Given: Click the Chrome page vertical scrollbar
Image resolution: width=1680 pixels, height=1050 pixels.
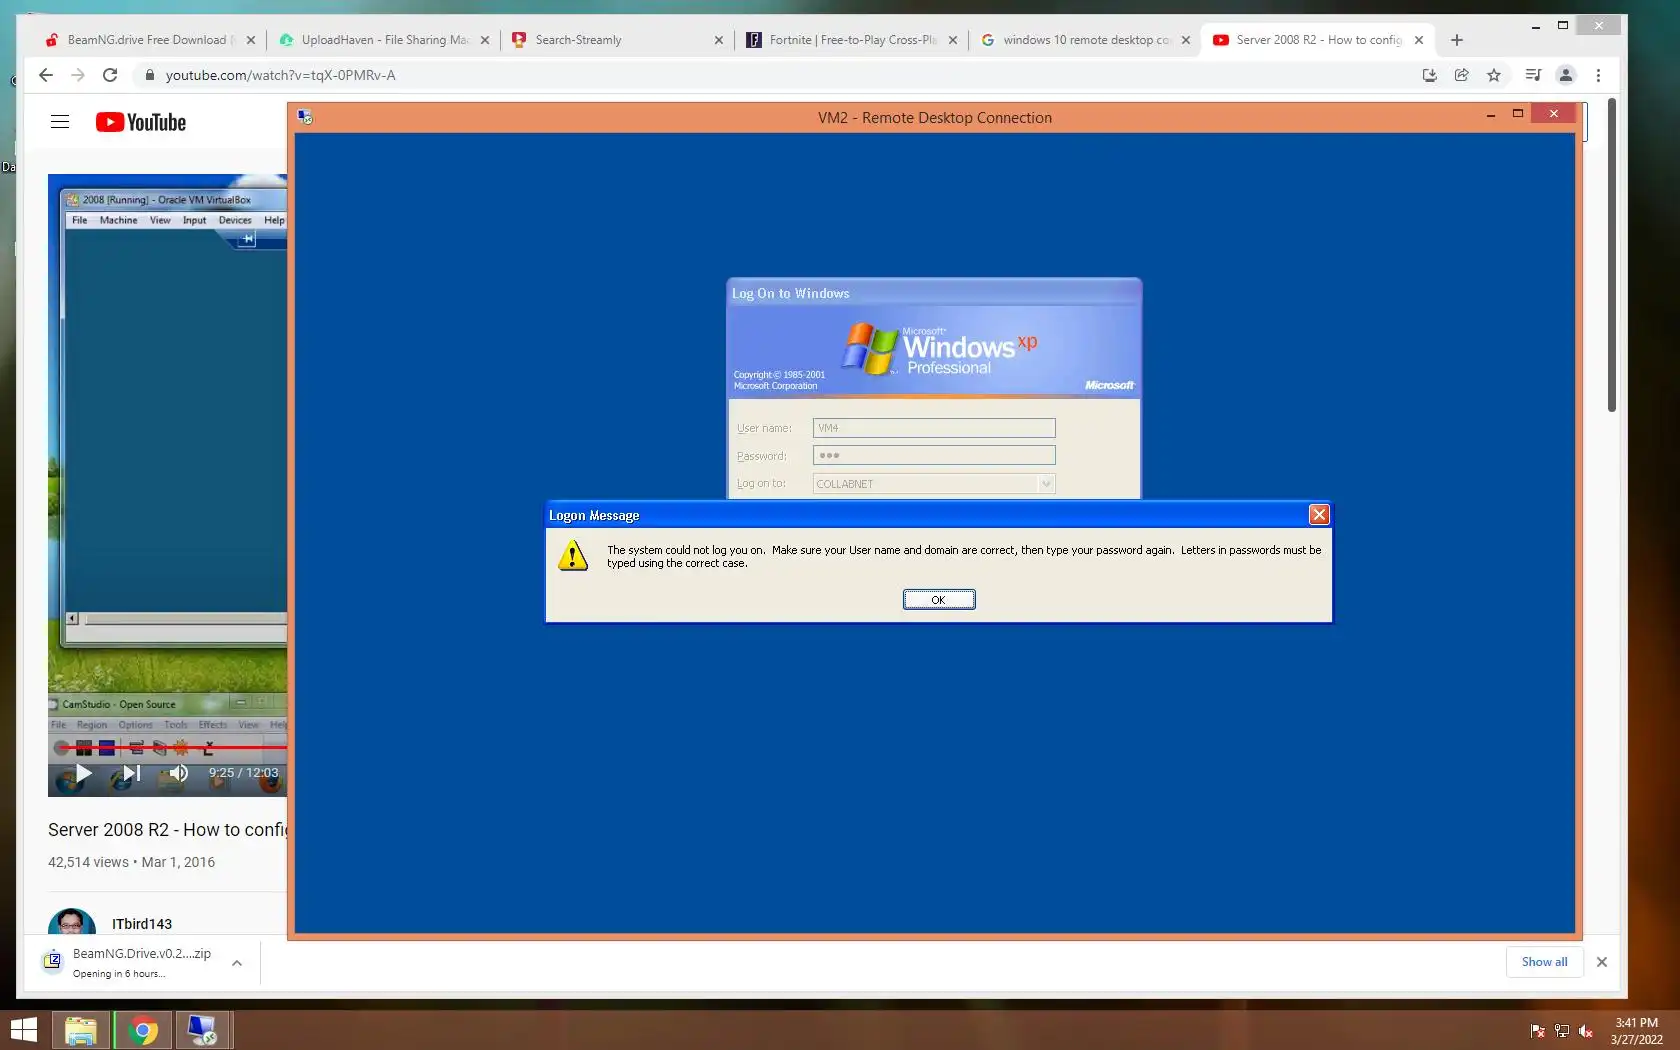Looking at the screenshot, I should (1611, 255).
